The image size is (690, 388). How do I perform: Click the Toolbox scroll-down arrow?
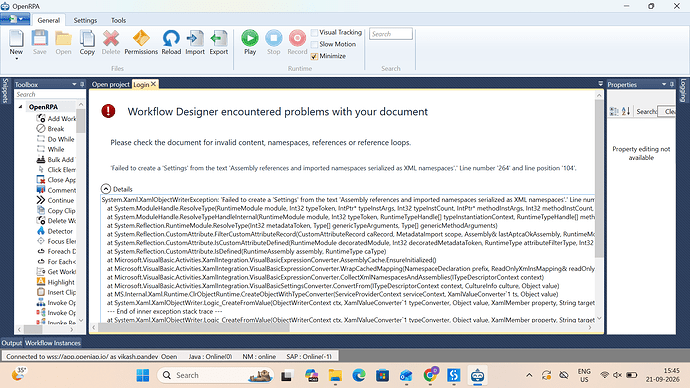[x=81, y=321]
